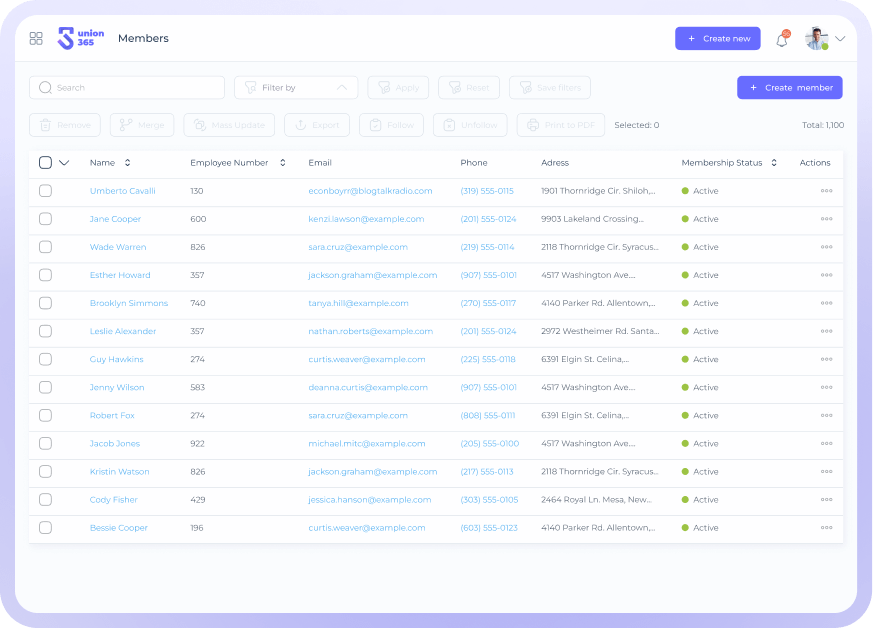Click the Create member button
Image resolution: width=873 pixels, height=628 pixels.
click(x=789, y=88)
